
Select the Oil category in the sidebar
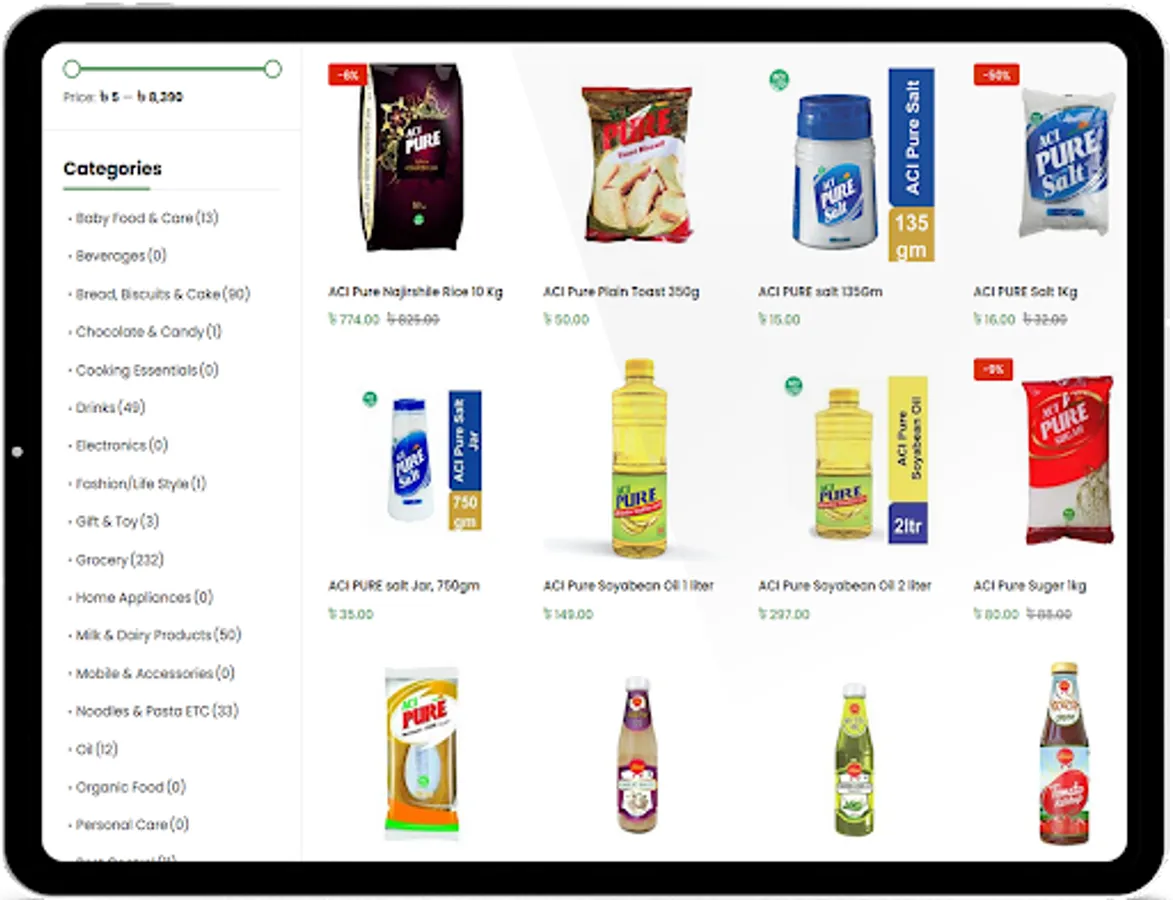click(x=97, y=749)
